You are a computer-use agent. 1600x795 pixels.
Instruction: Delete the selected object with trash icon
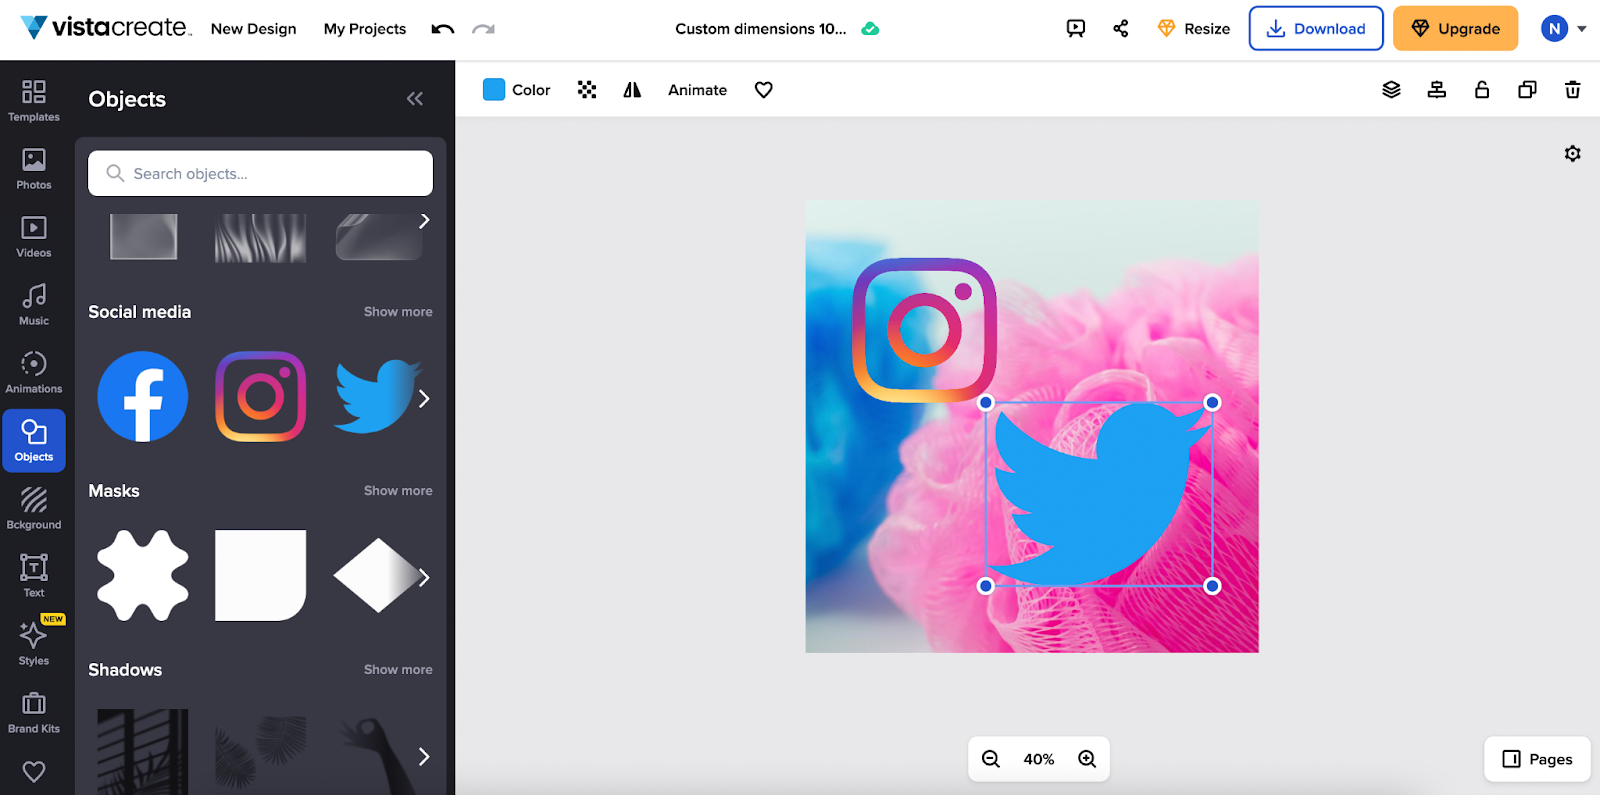[x=1573, y=90]
